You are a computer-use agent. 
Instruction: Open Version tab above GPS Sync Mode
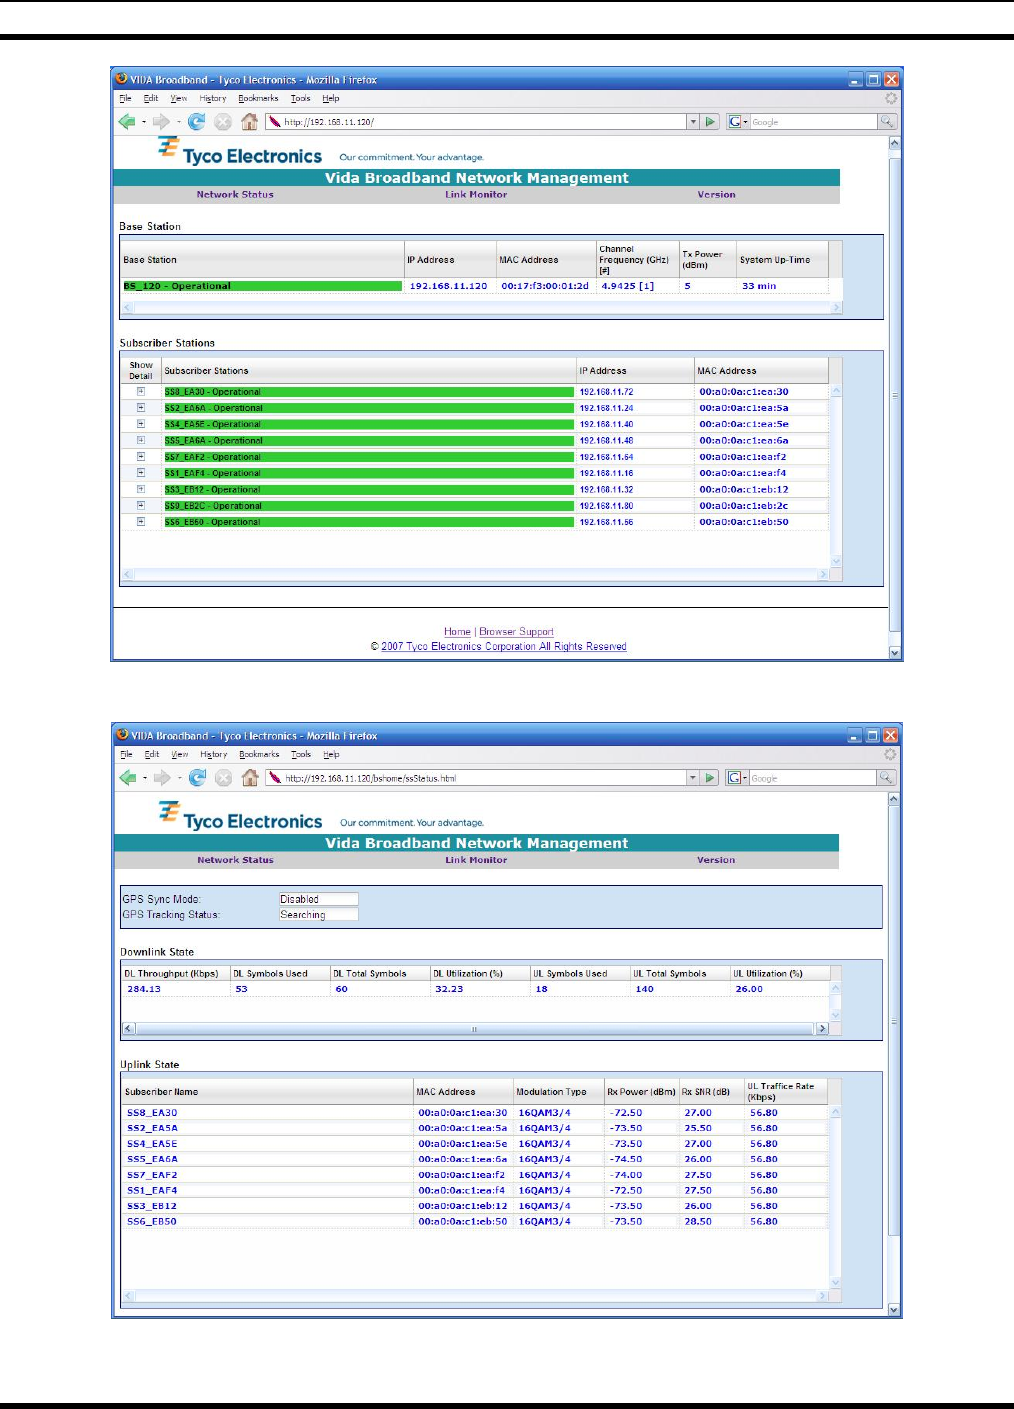pyautogui.click(x=716, y=860)
